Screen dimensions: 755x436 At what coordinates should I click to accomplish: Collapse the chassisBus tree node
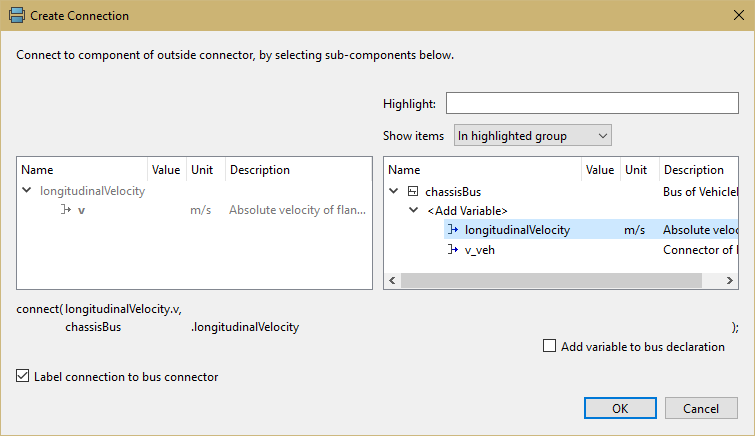click(x=395, y=191)
